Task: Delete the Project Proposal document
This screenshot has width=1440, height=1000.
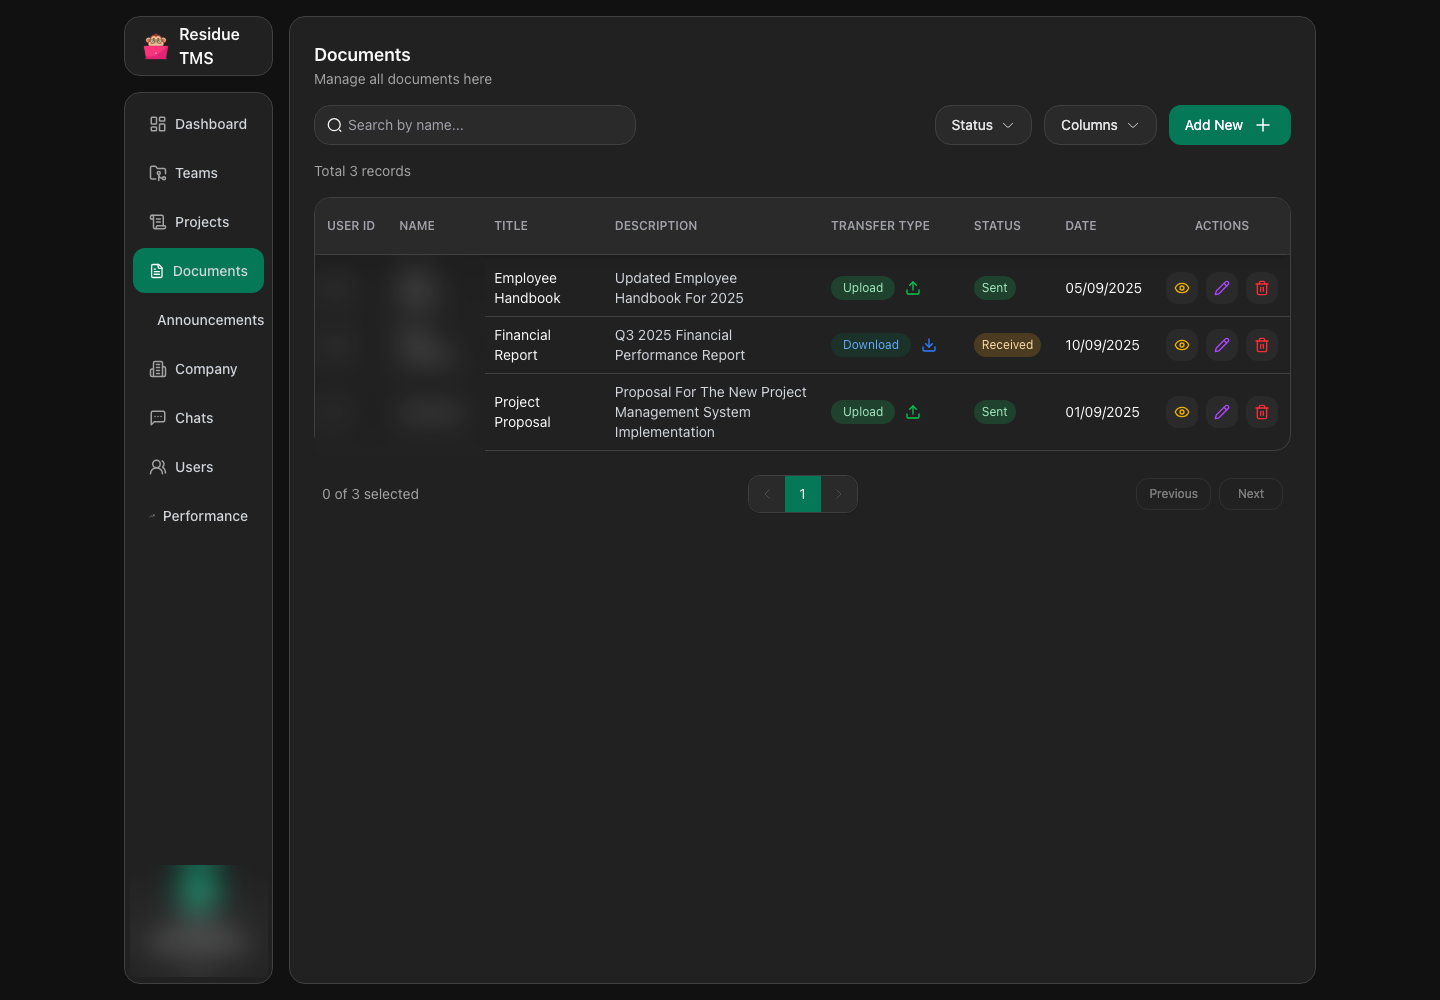Action: [x=1262, y=412]
